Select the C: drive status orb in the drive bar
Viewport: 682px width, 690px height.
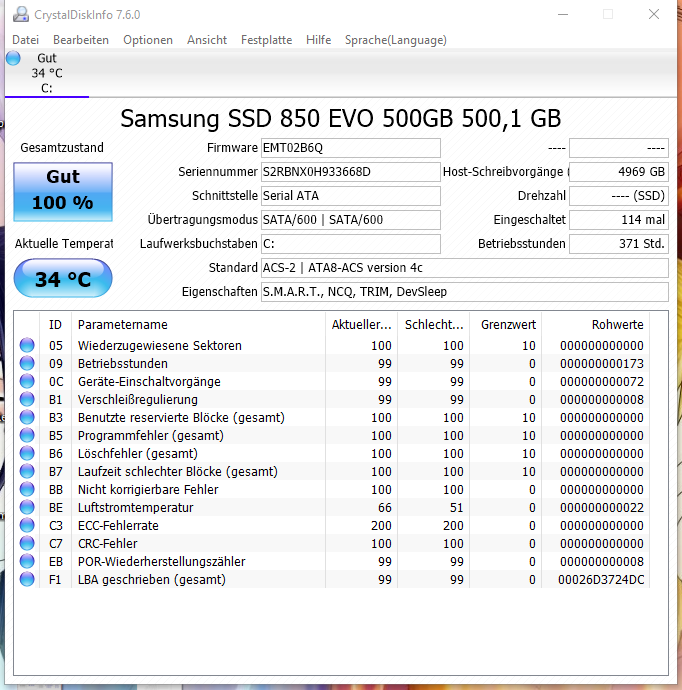(13, 58)
